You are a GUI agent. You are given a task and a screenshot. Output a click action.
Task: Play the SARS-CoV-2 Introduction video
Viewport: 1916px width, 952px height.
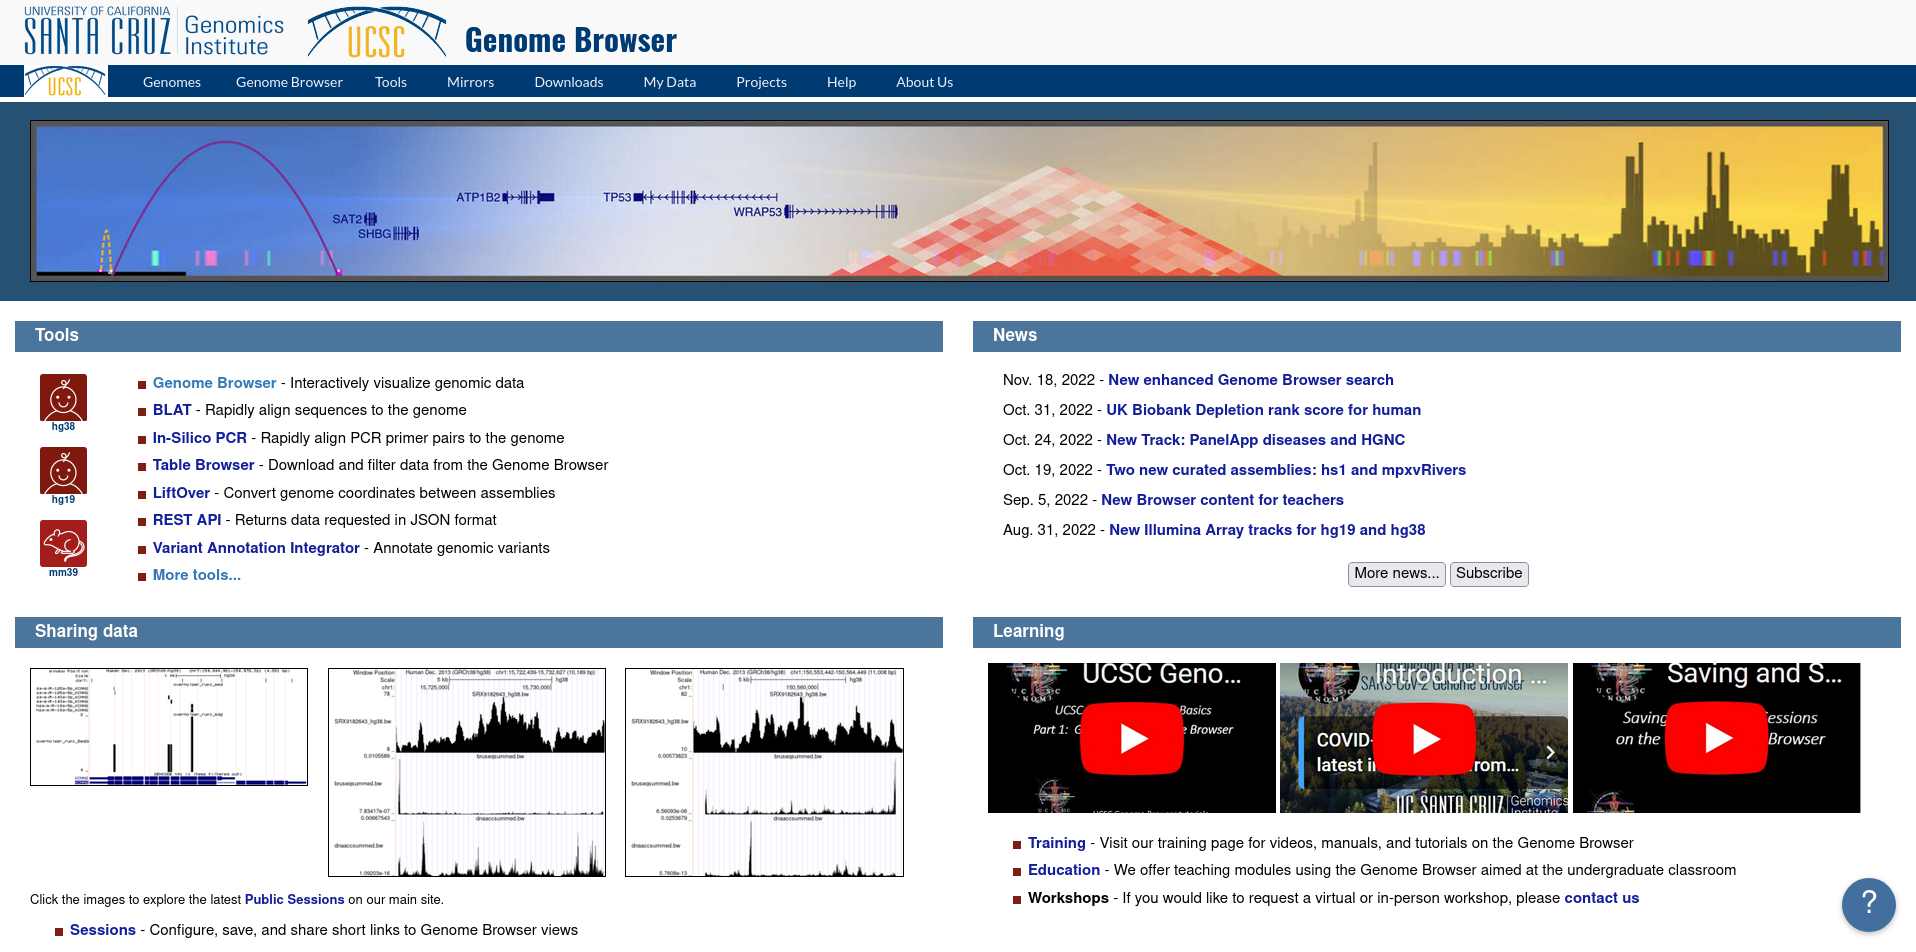(x=1424, y=738)
